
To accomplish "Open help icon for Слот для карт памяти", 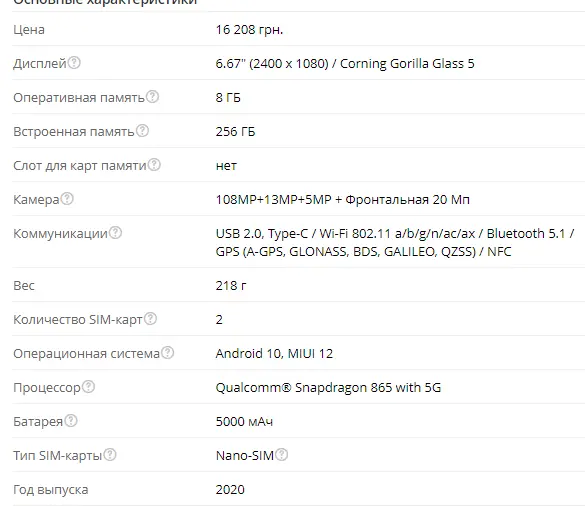I will point(154,165).
